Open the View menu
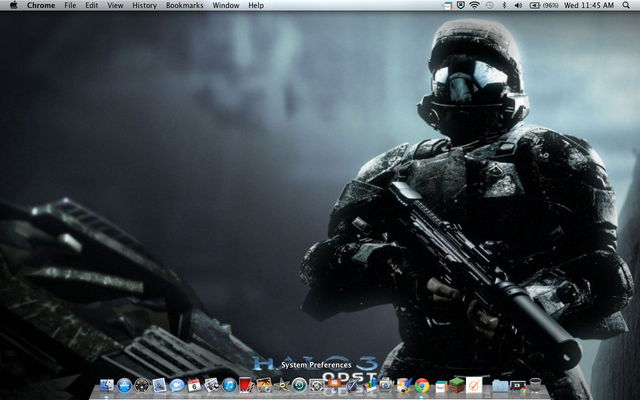The width and height of the screenshot is (640, 400). 115,5
